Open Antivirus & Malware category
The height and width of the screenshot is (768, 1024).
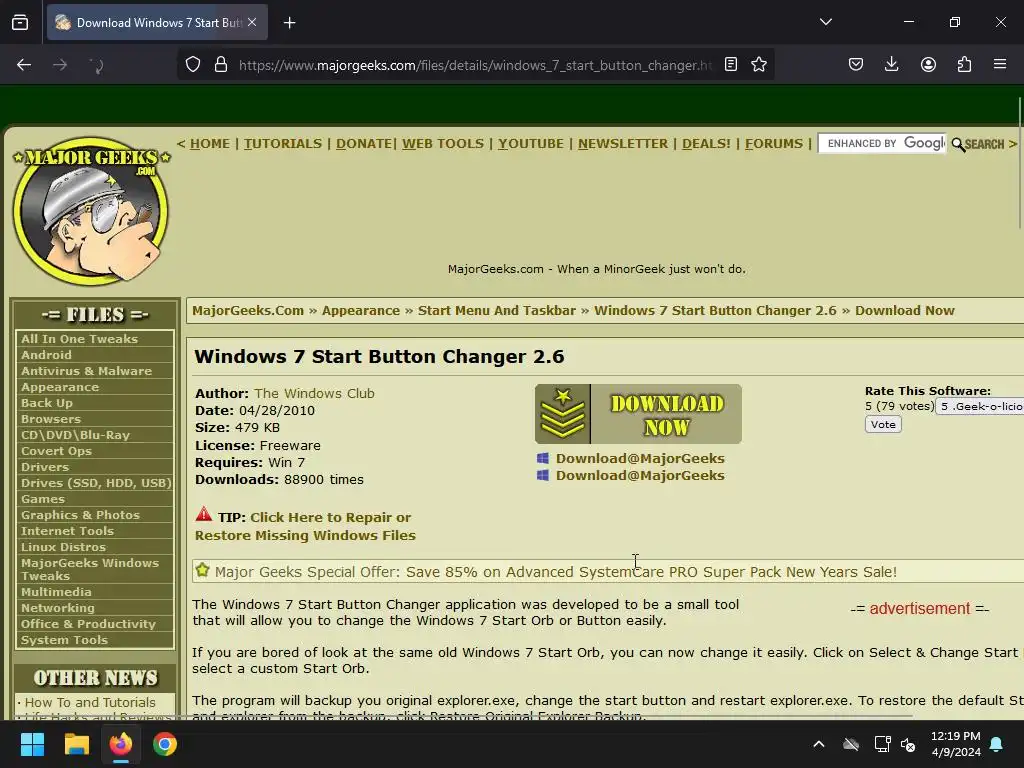(x=86, y=371)
